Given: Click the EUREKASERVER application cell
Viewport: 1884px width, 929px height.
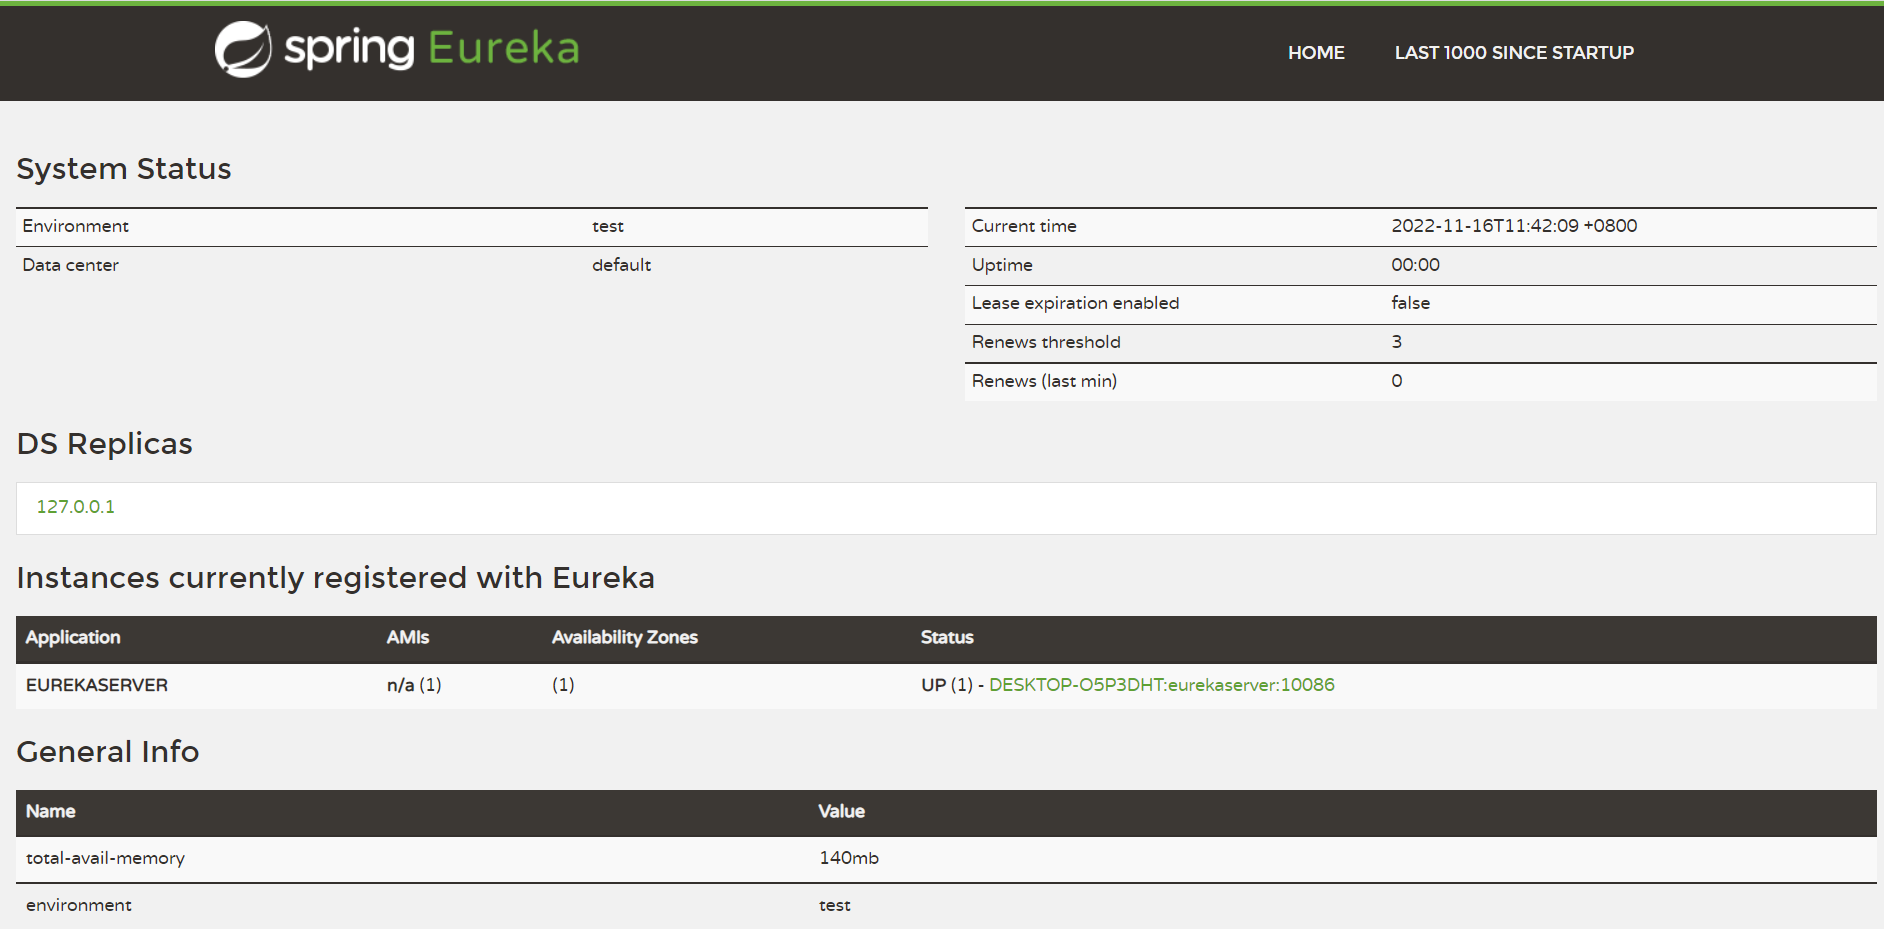Looking at the screenshot, I should 97,685.
